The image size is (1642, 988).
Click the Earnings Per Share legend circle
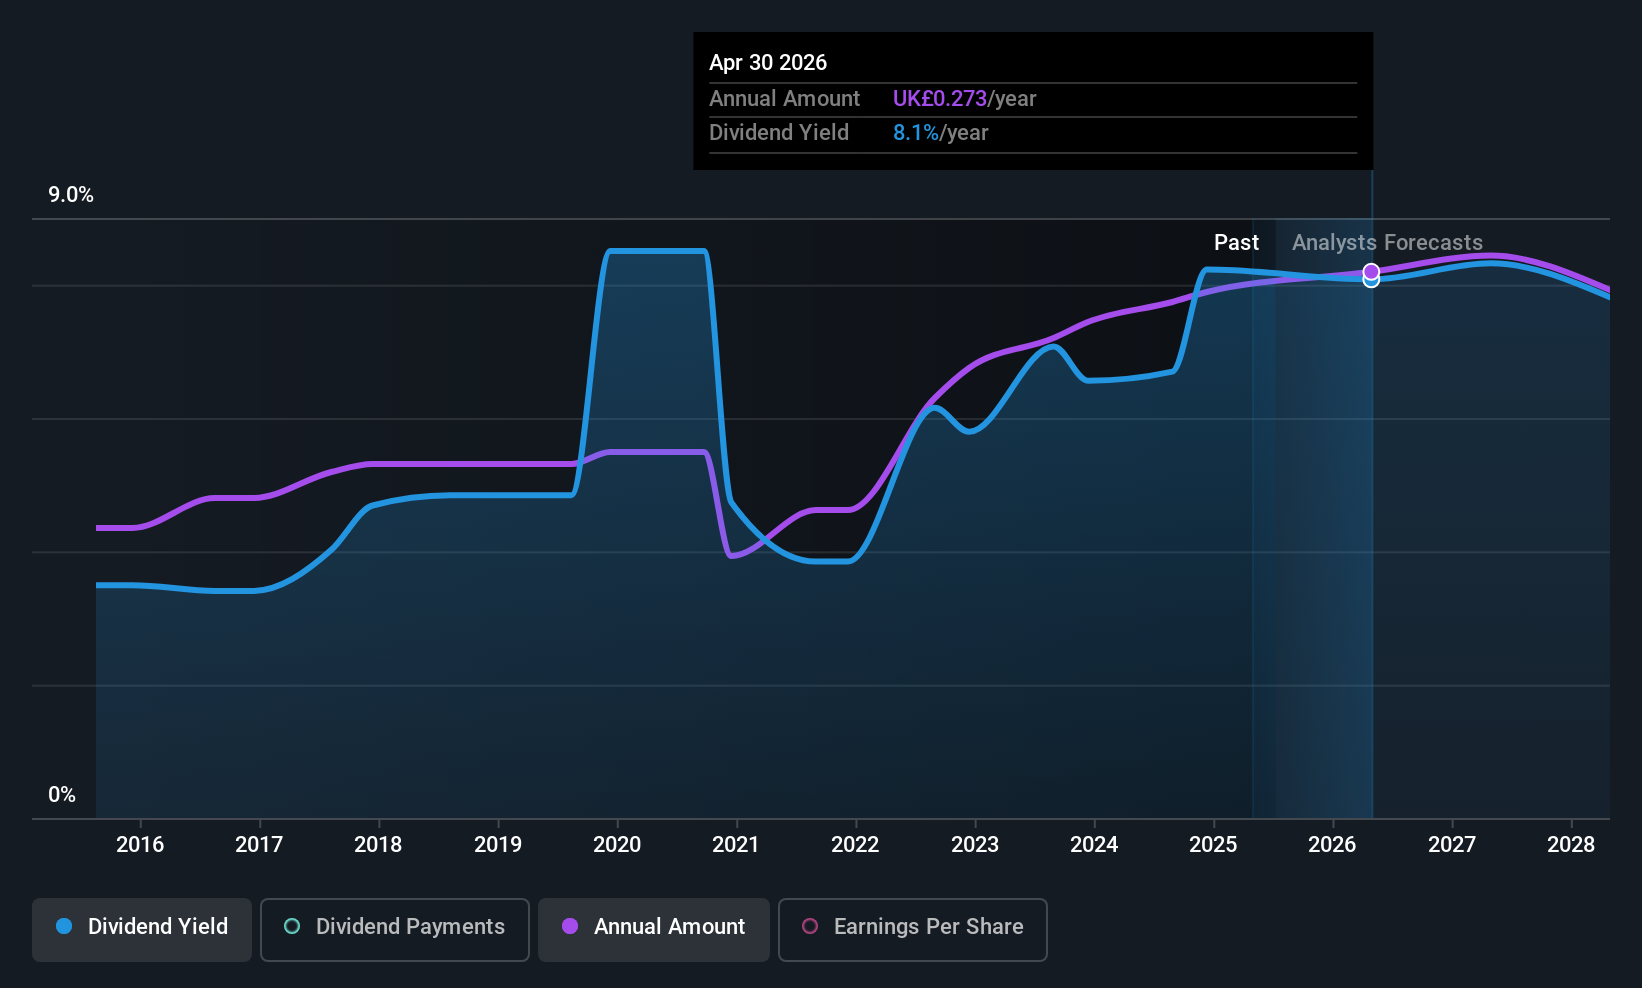(810, 926)
